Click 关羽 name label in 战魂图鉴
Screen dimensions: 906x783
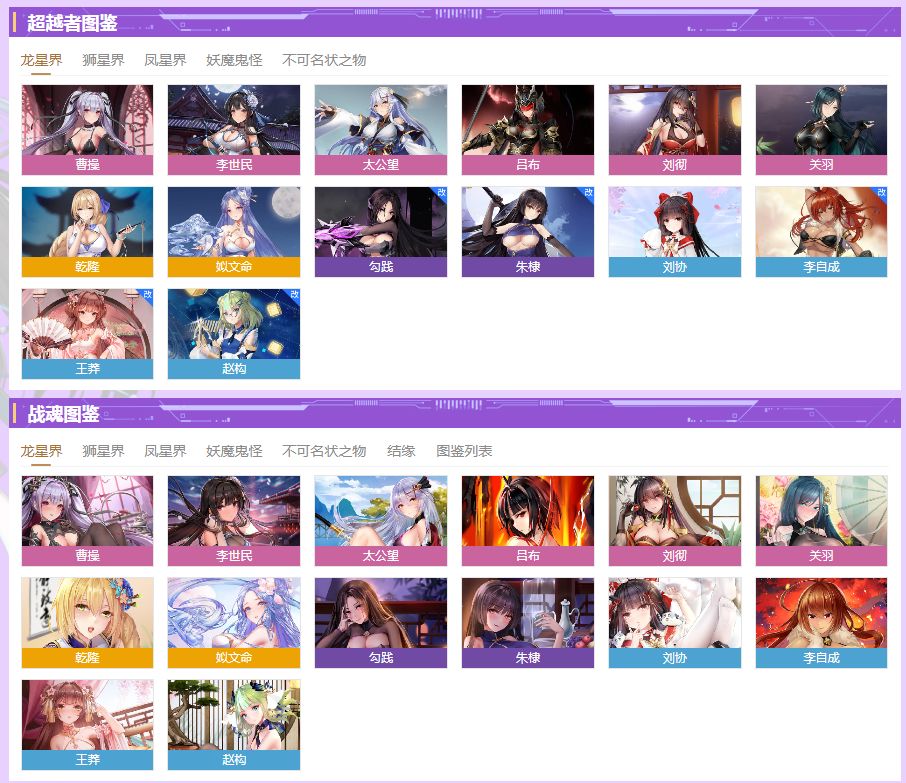tap(821, 556)
